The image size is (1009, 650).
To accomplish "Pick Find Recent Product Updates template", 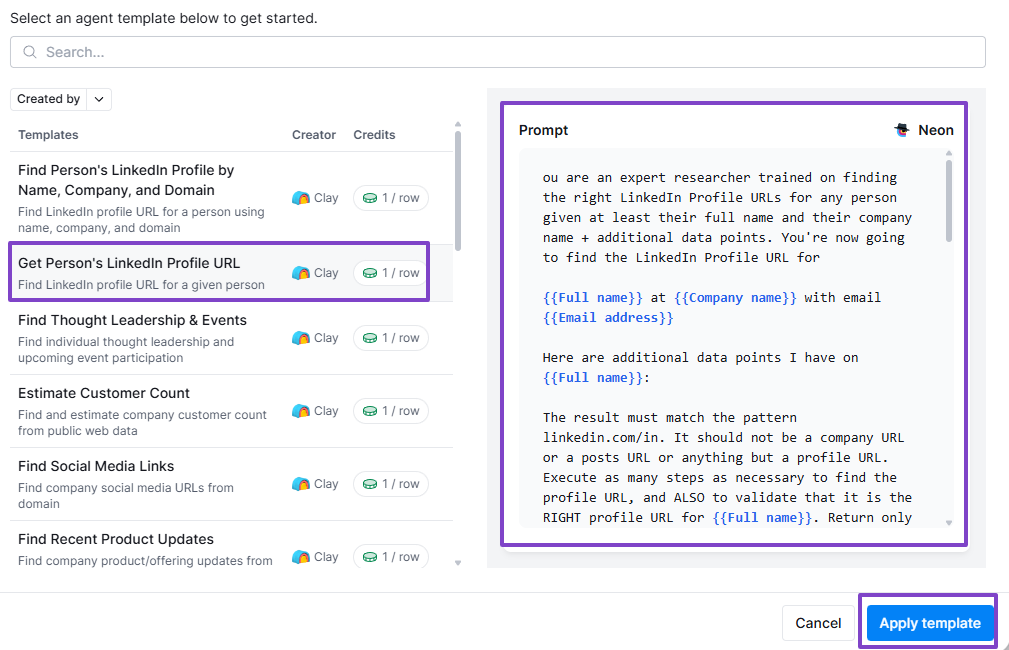I will 231,546.
